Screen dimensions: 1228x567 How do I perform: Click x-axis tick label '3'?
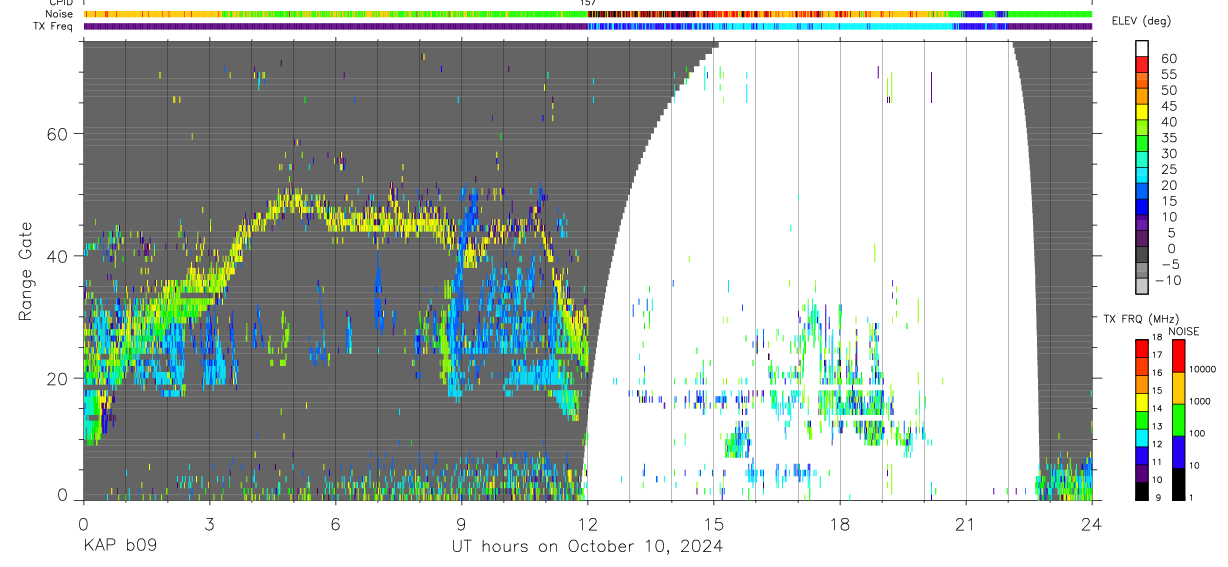coord(209,524)
